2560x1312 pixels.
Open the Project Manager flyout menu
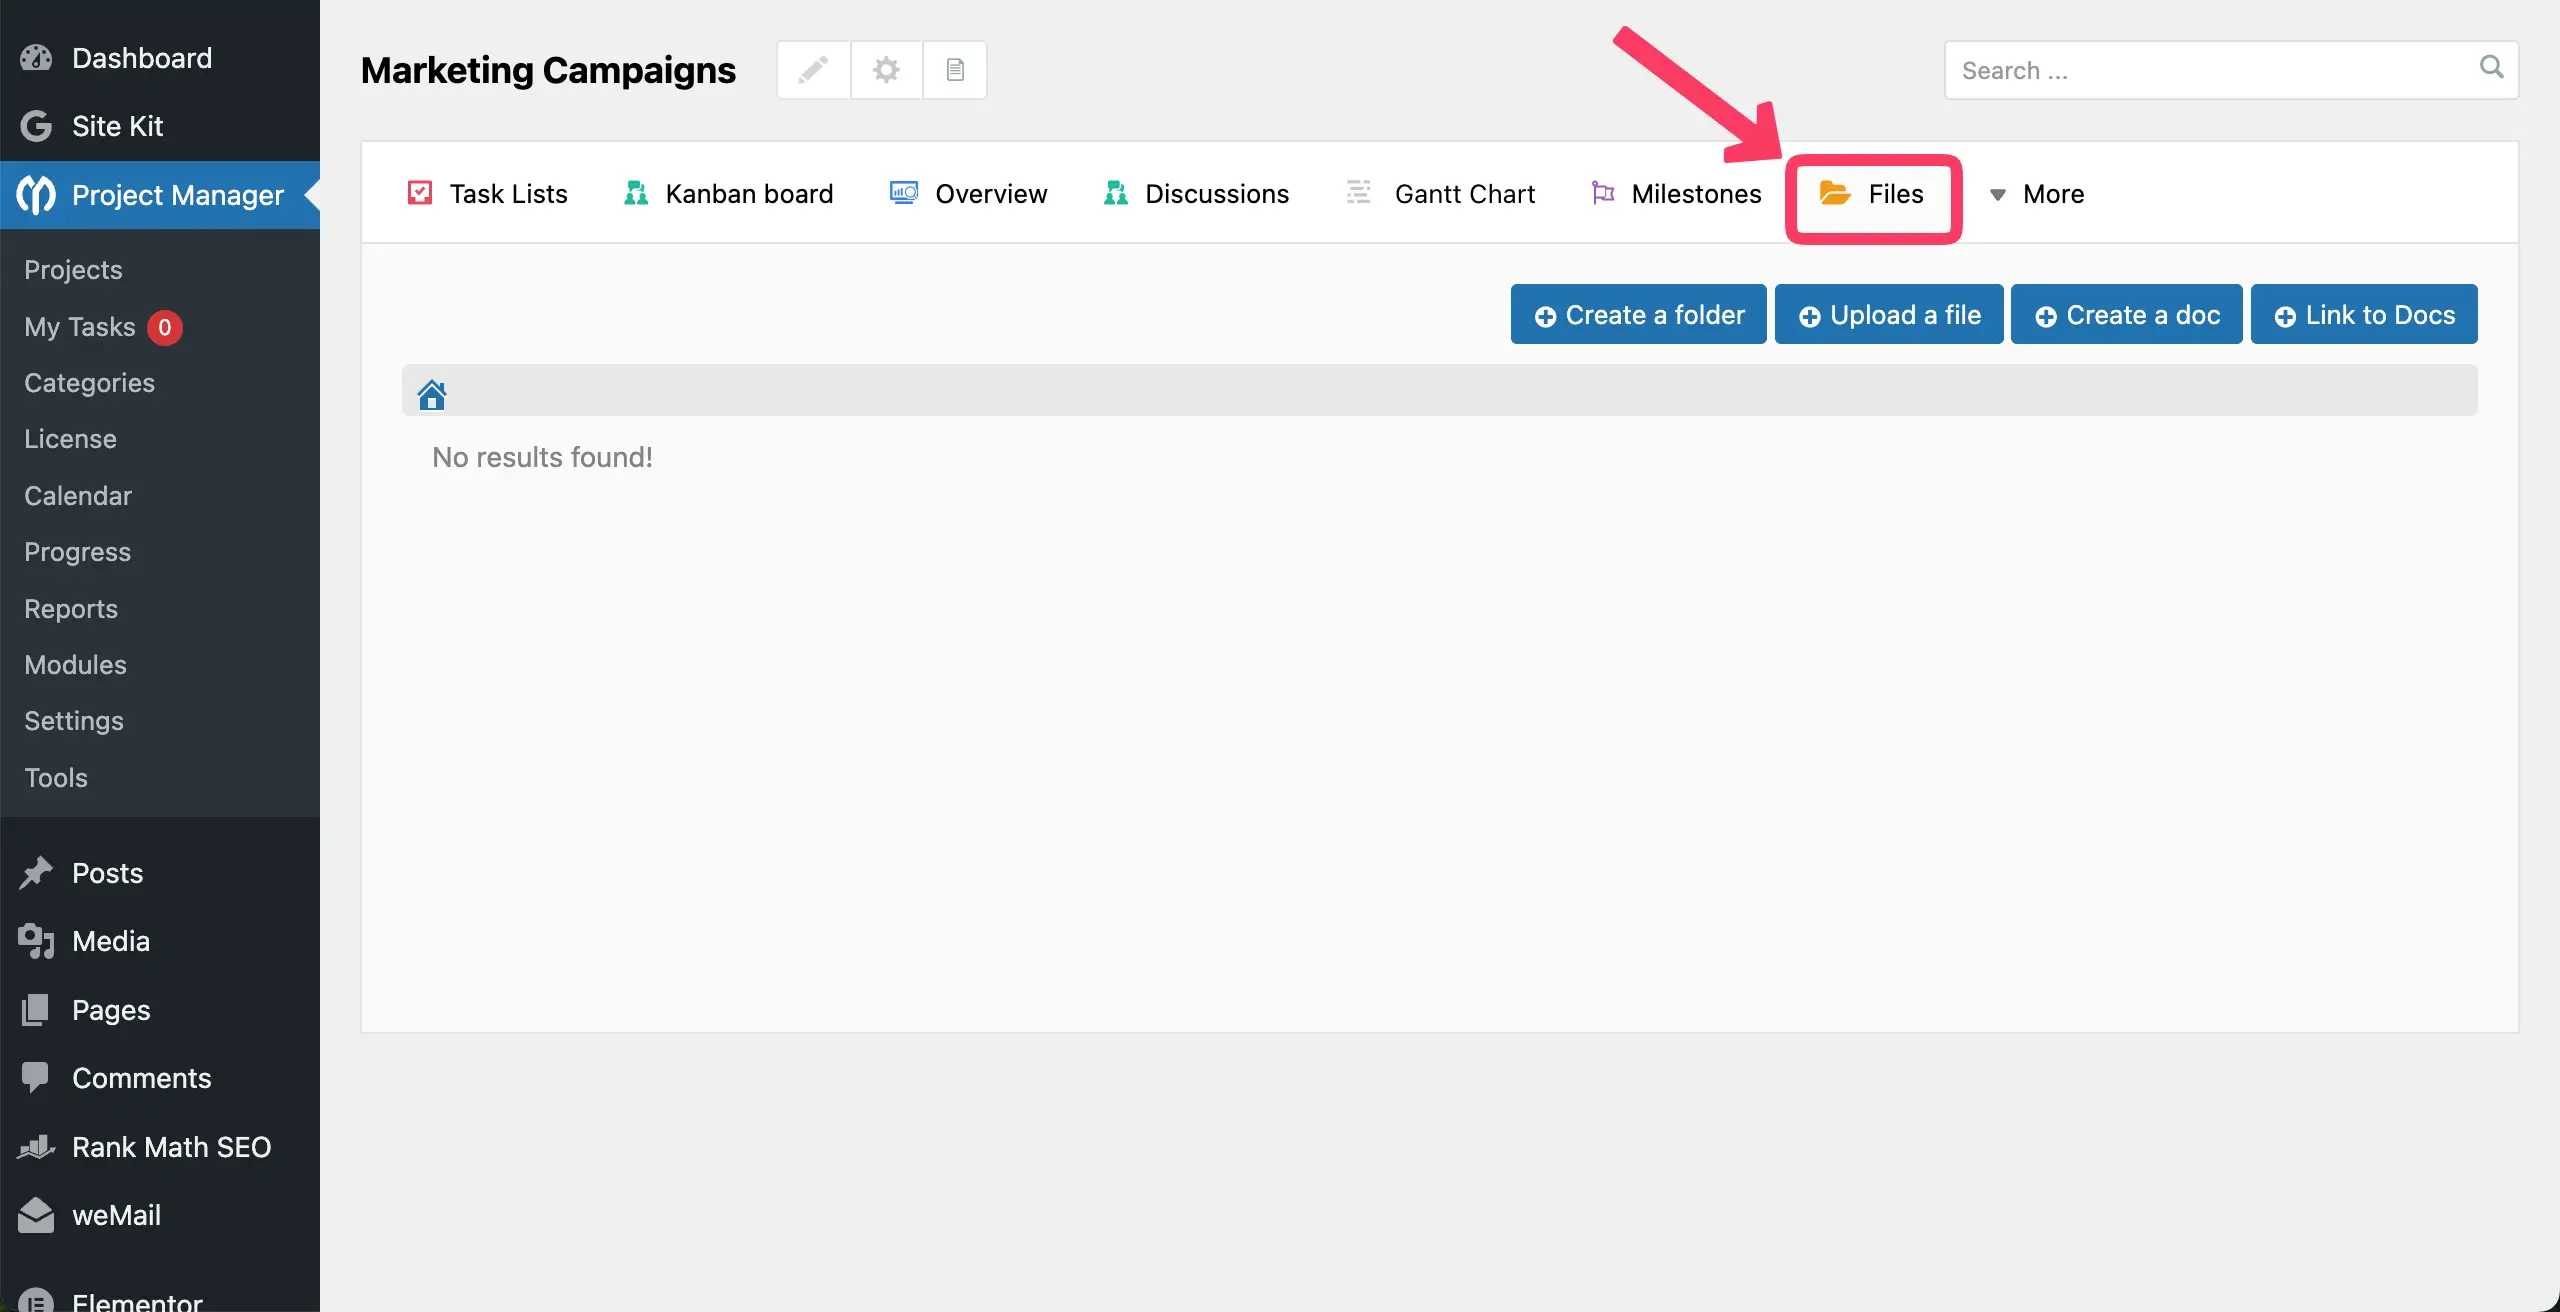178,194
